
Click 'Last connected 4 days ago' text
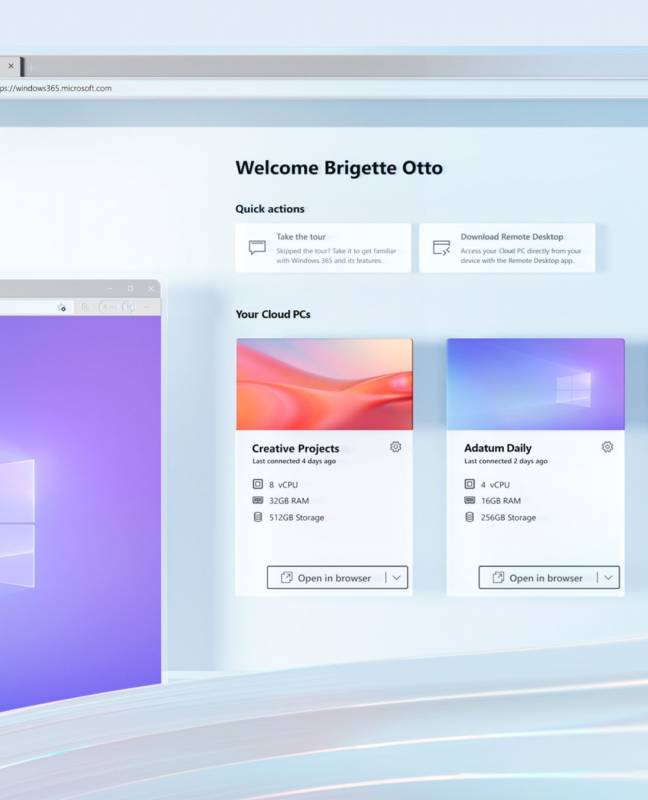(x=294, y=461)
